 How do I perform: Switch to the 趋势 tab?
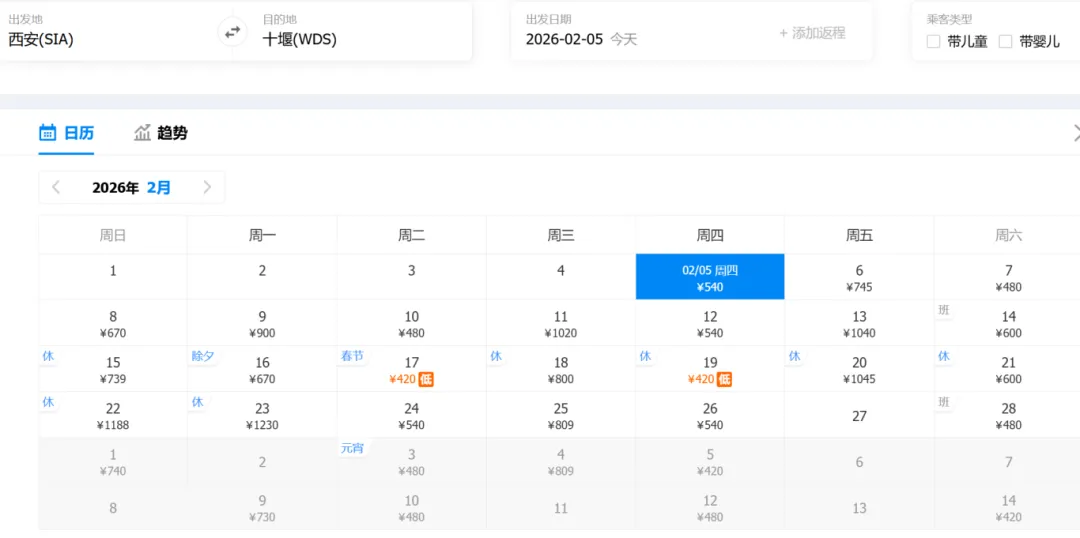tap(172, 133)
